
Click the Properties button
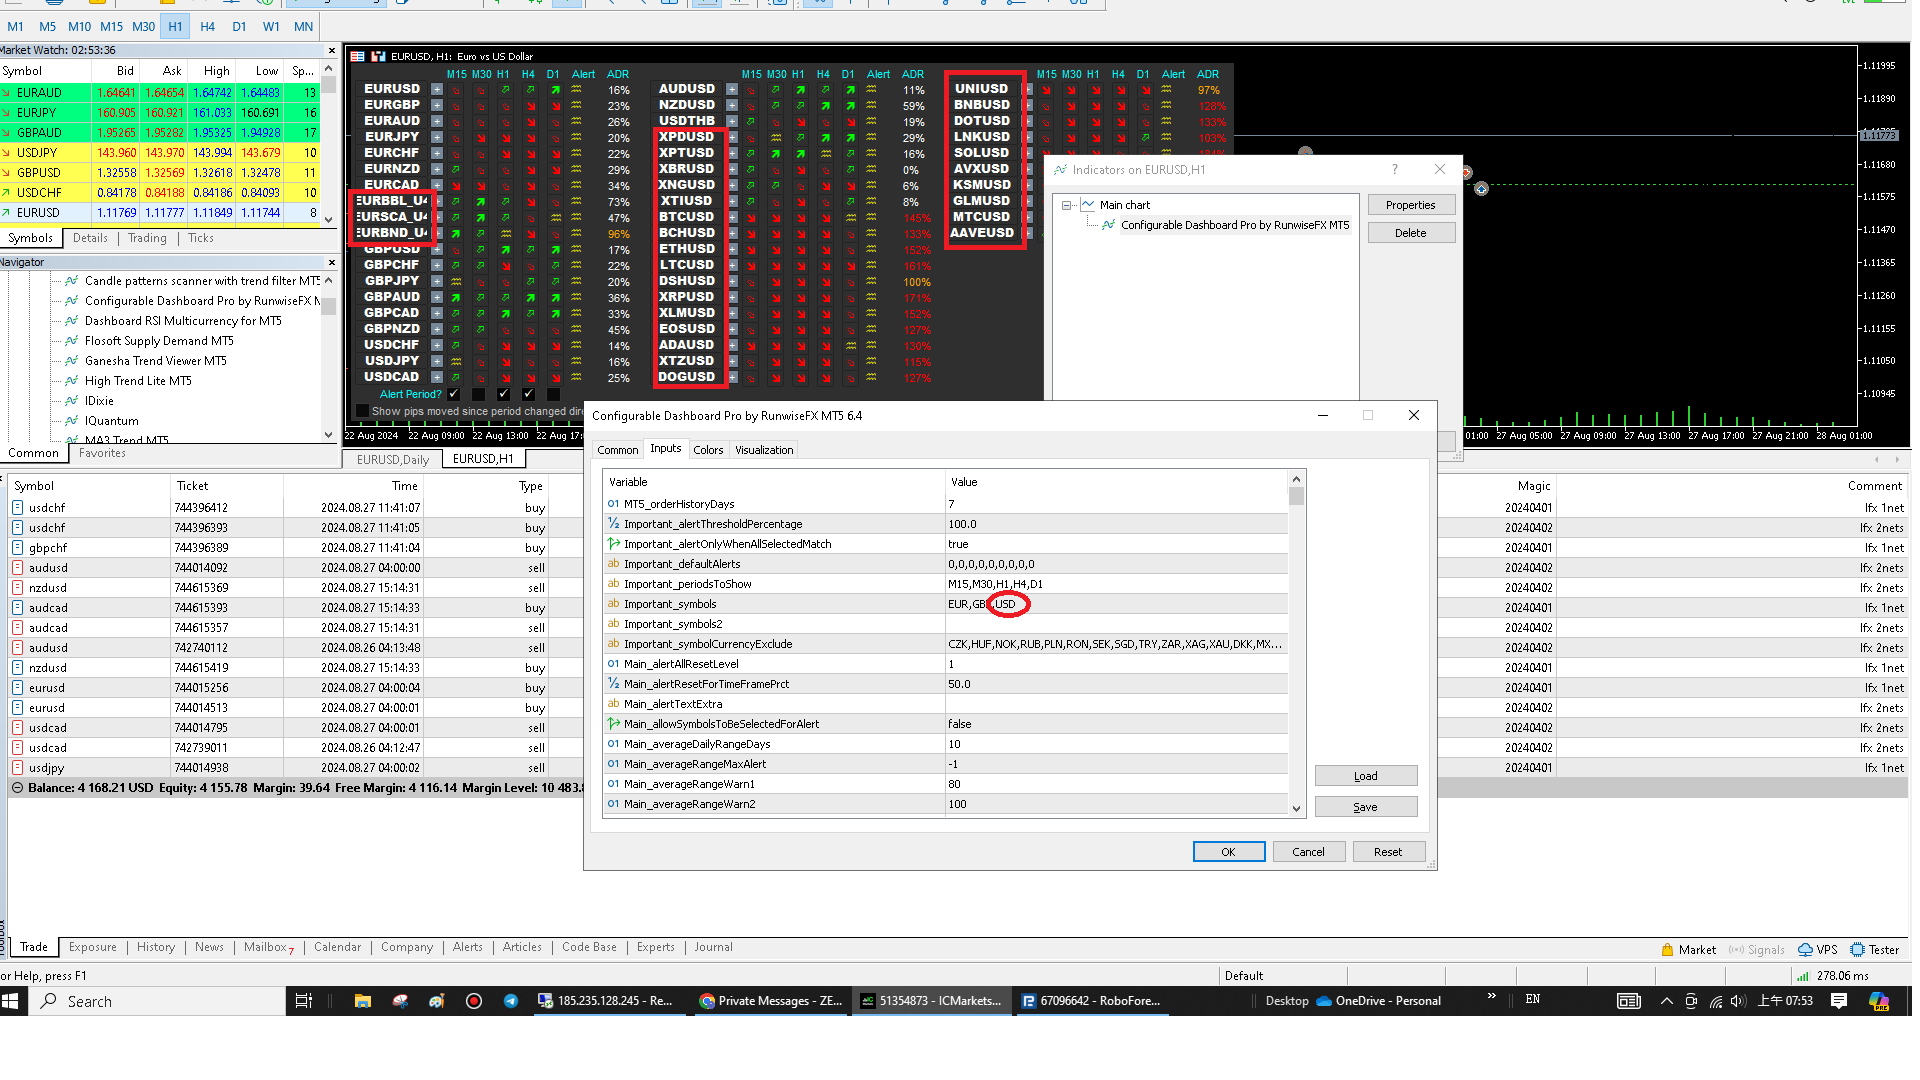tap(1410, 205)
